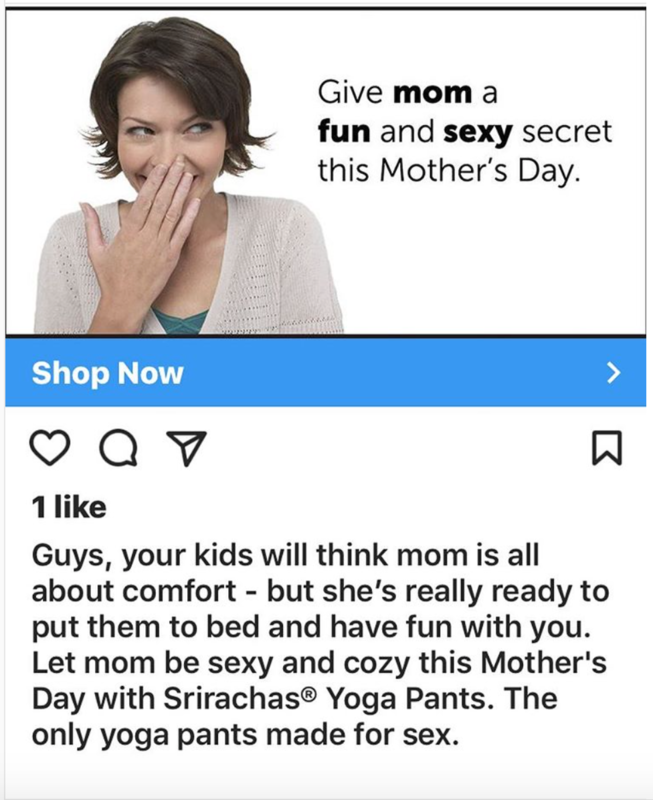The width and height of the screenshot is (653, 800).
Task: Click the bold word "sexy" in the ad headline
Action: click(x=473, y=131)
